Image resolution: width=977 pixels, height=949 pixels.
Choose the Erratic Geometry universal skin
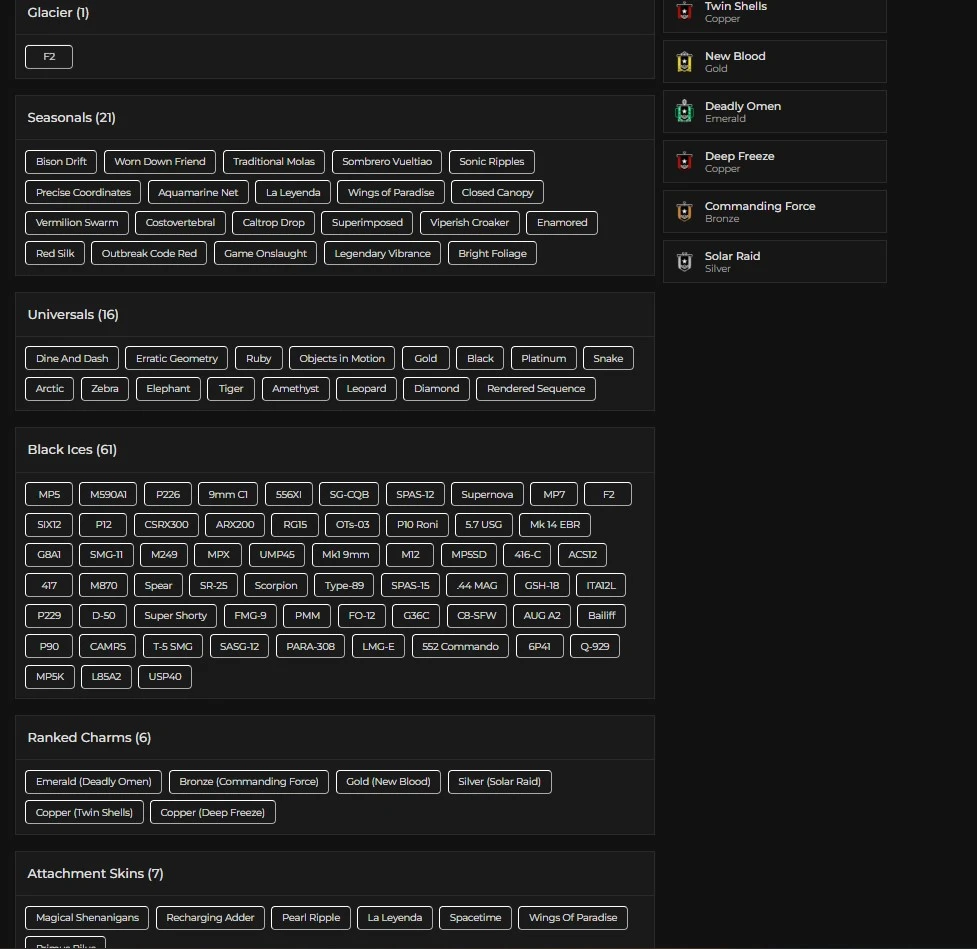tap(177, 359)
